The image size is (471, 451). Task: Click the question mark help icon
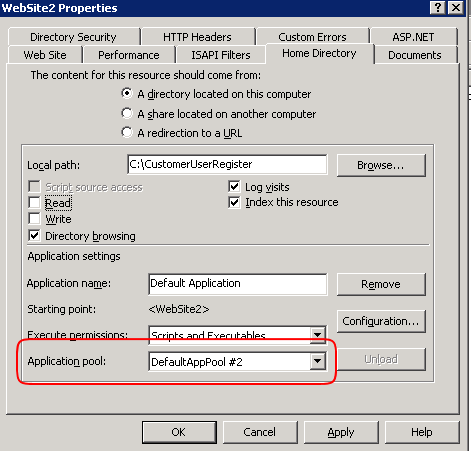click(438, 7)
